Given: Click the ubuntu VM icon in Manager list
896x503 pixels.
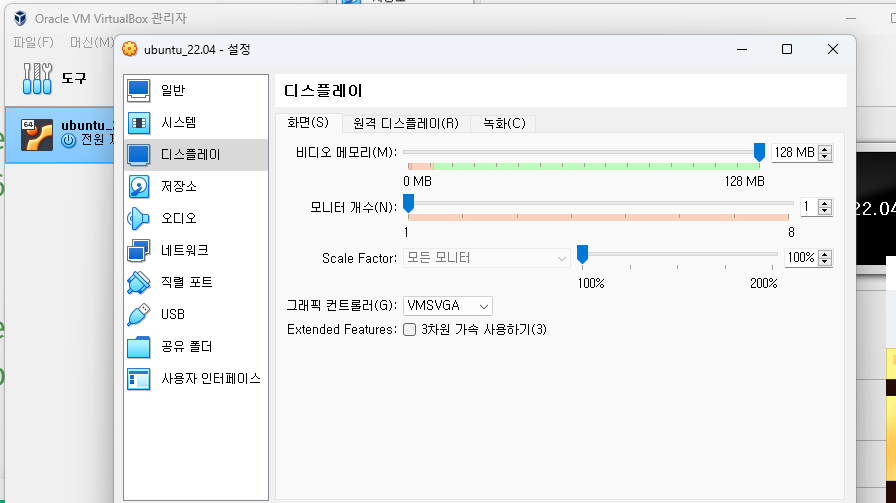Looking at the screenshot, I should coord(37,135).
